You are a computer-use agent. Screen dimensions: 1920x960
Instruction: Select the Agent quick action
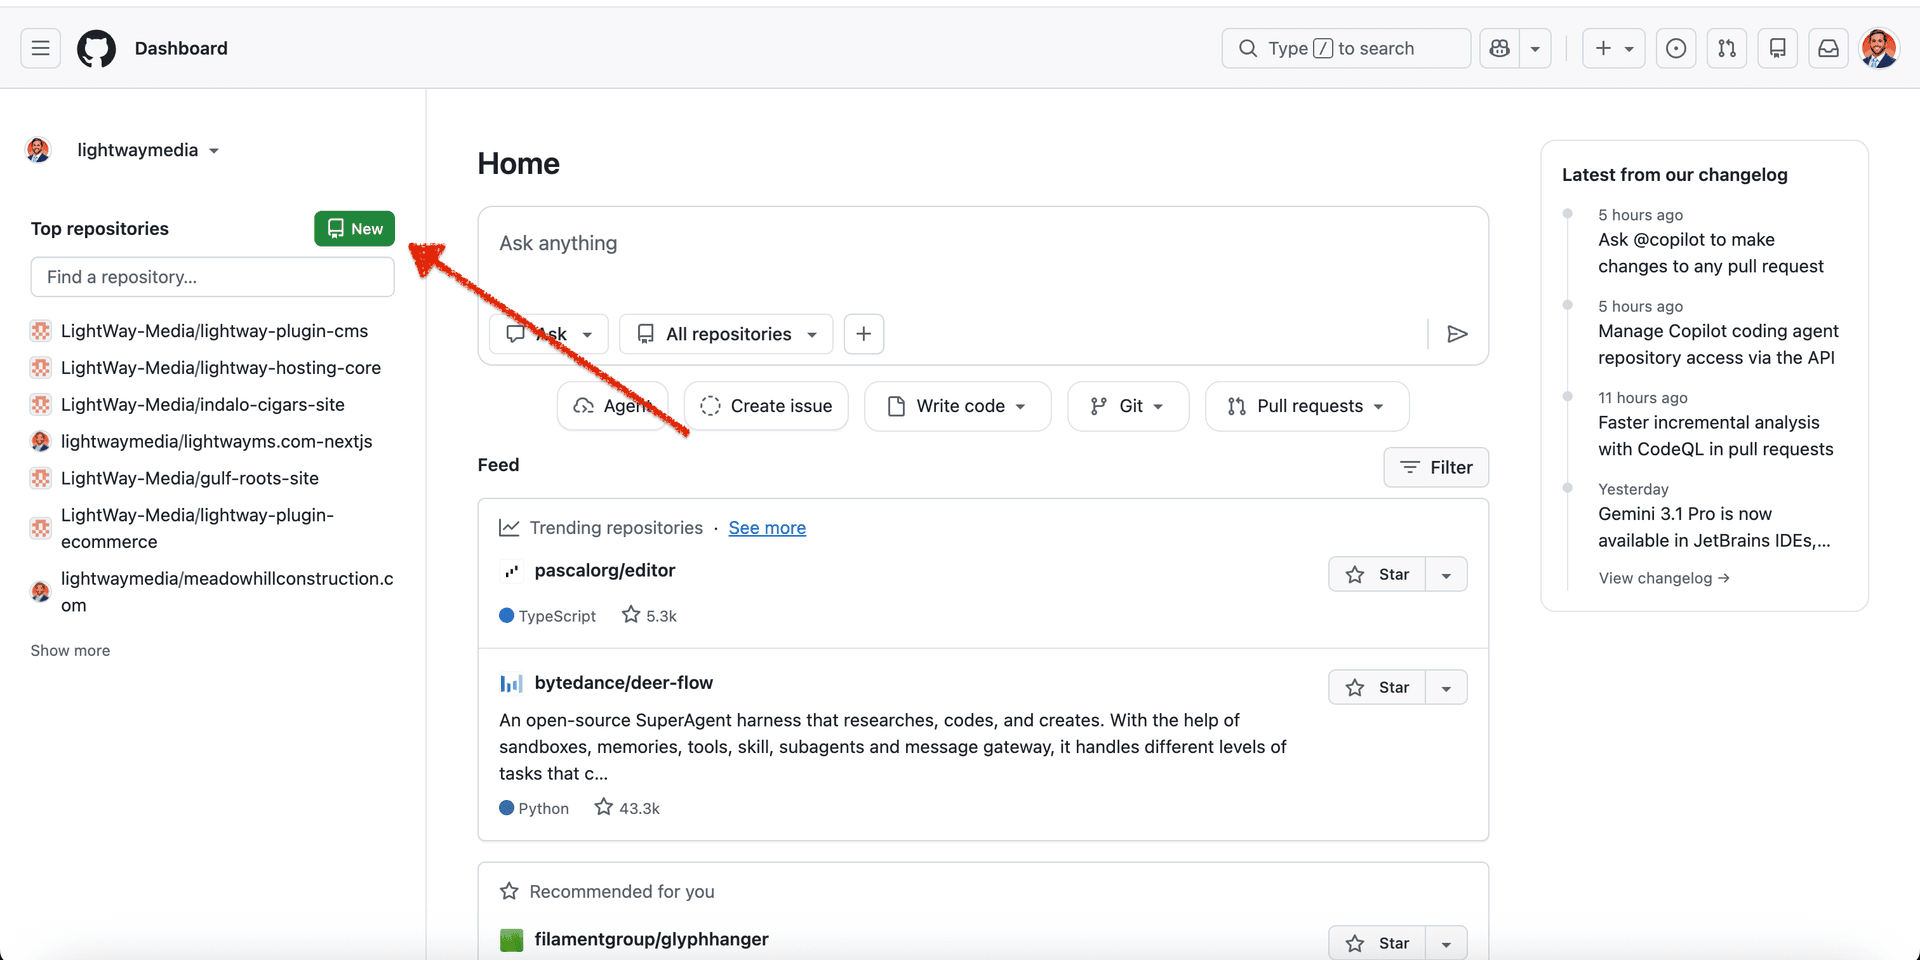point(613,406)
